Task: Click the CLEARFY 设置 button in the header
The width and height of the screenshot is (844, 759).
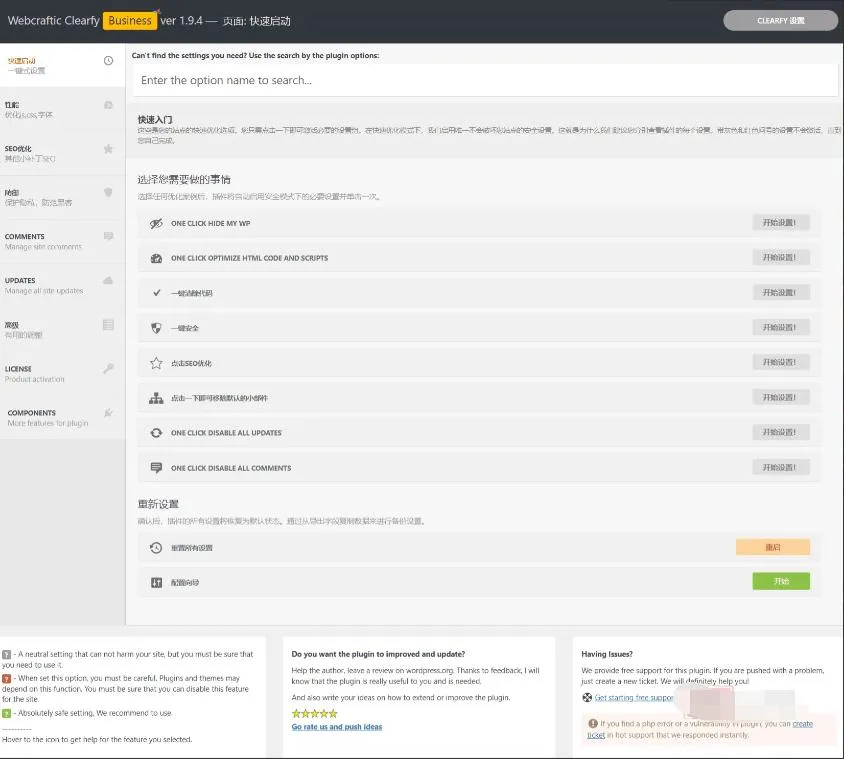Action: [780, 20]
